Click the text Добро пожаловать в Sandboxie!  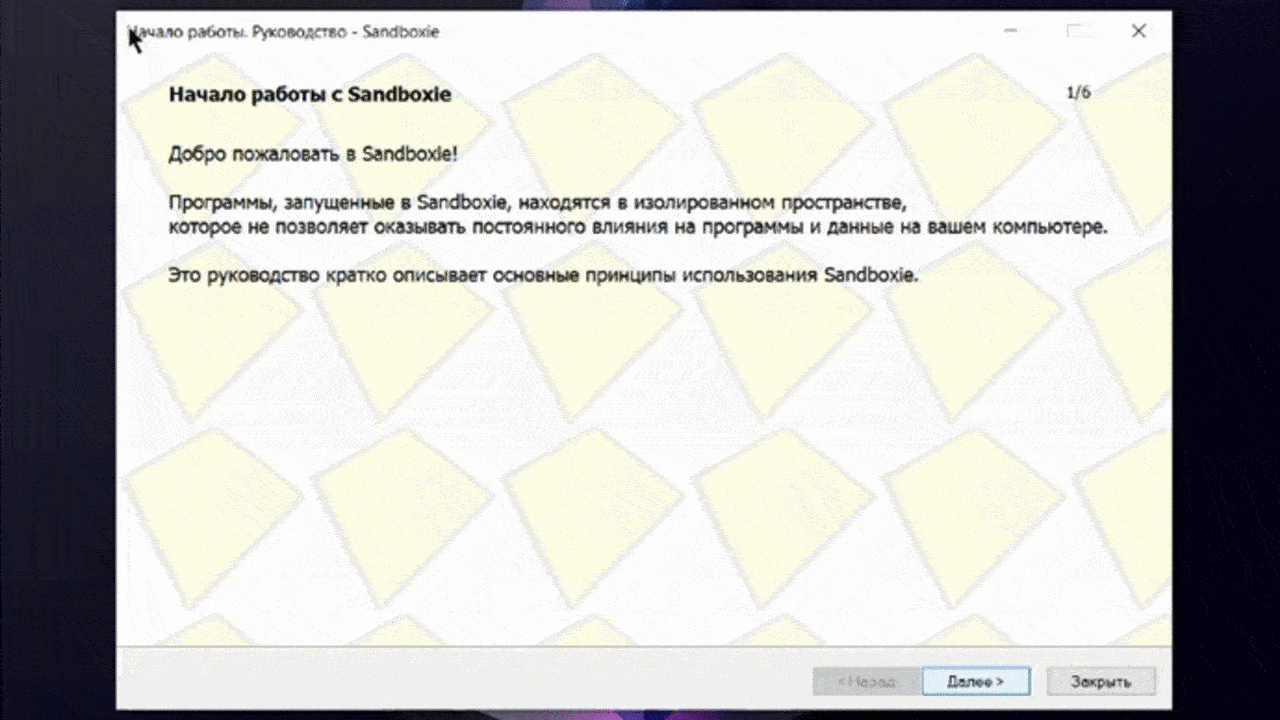[x=313, y=155]
